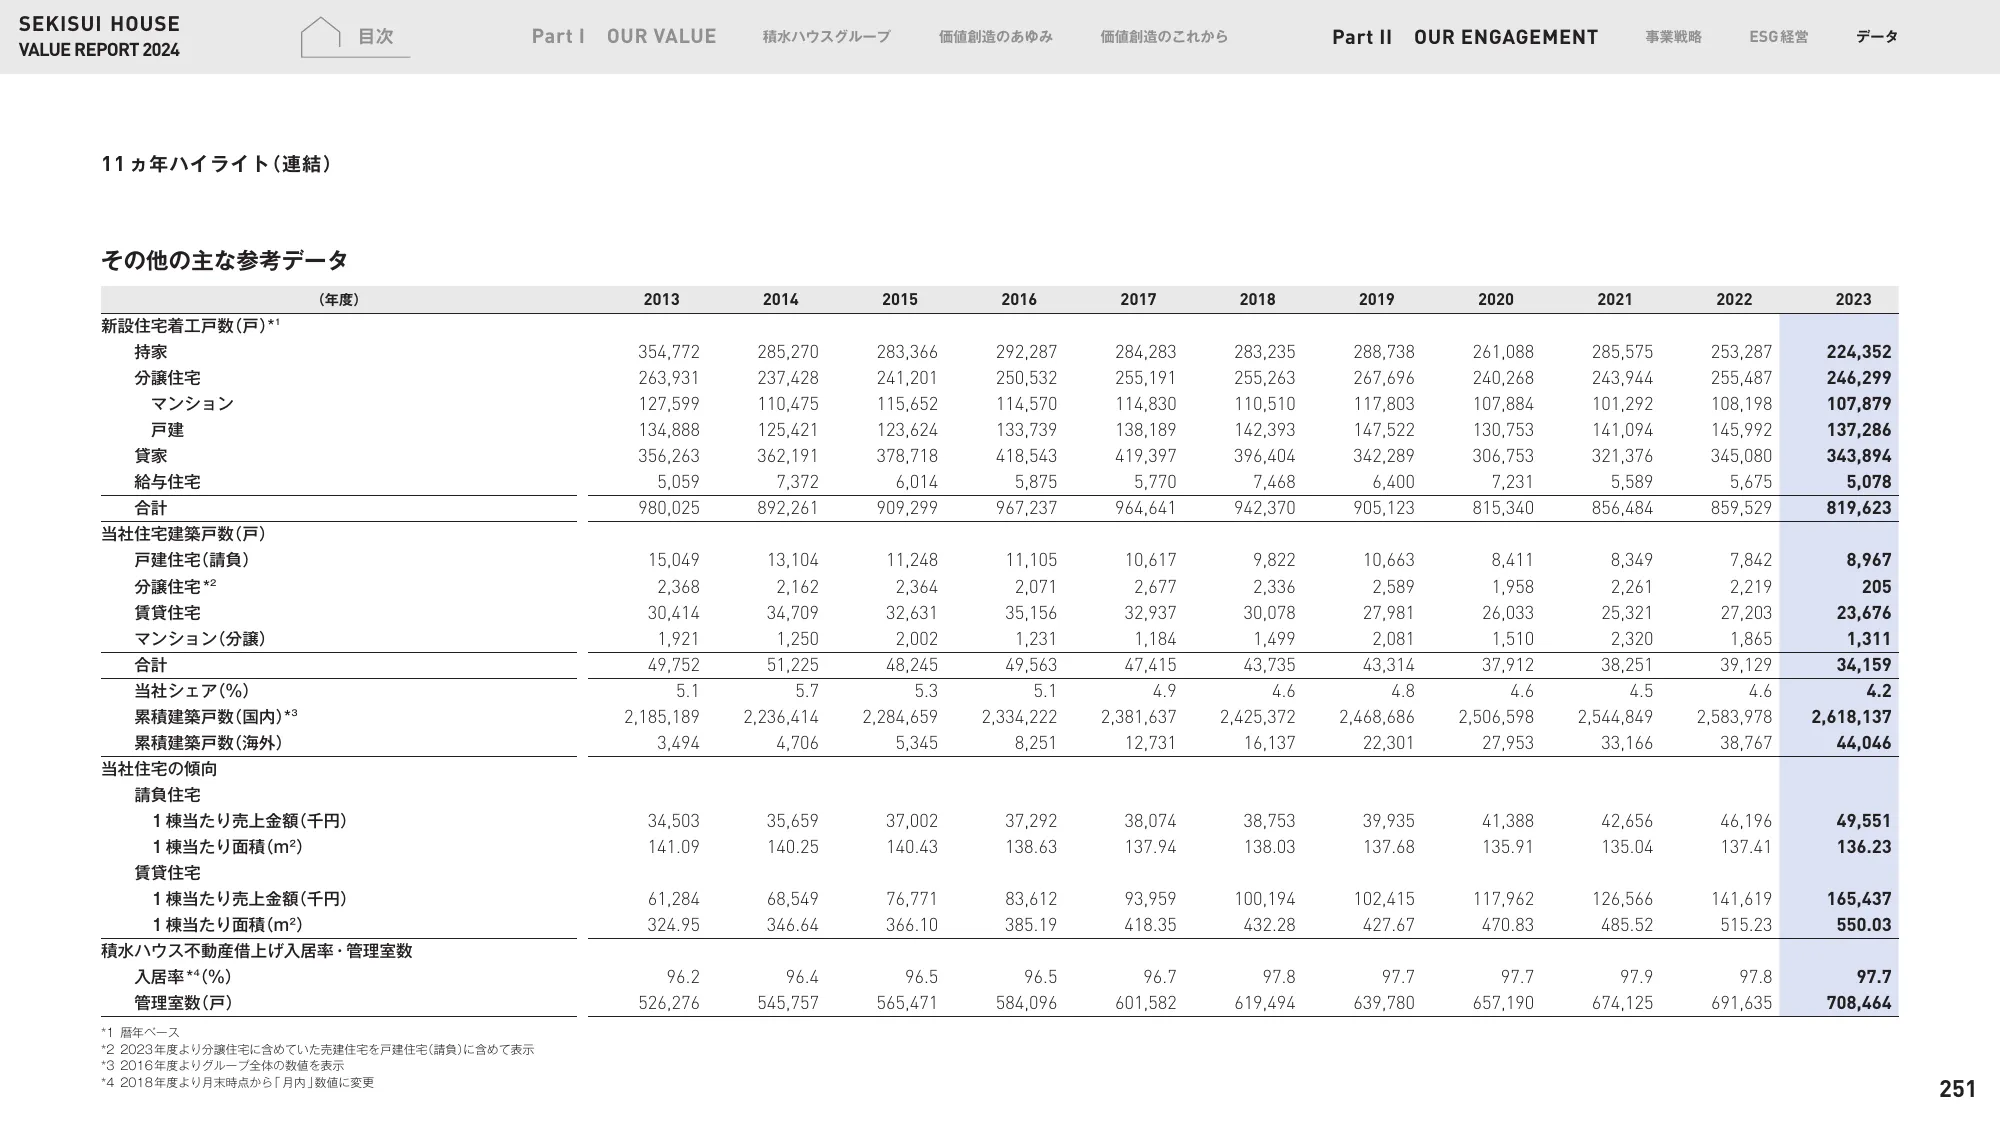Screen dimensions: 2000x1125
Task: Navigate to 価値創造のあゆみ
Action: 994,38
